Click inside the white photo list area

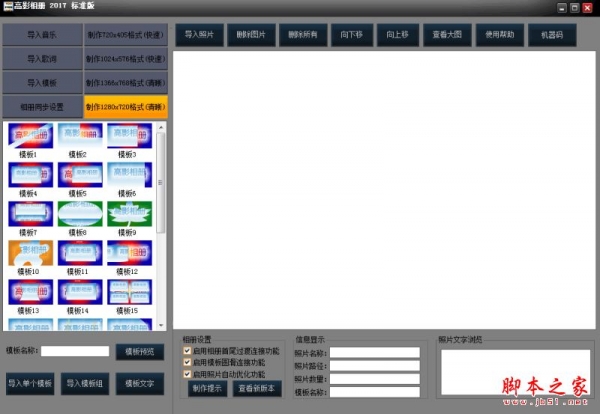[384, 190]
